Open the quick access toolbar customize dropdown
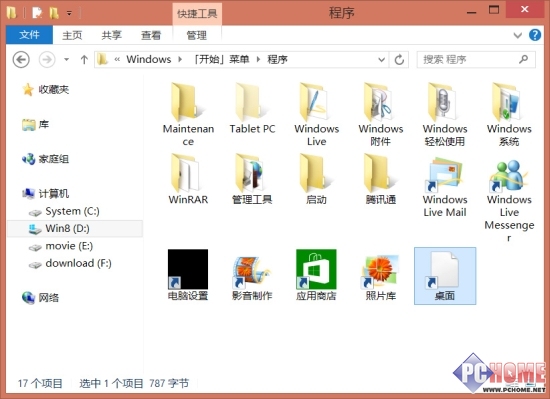 (x=69, y=14)
